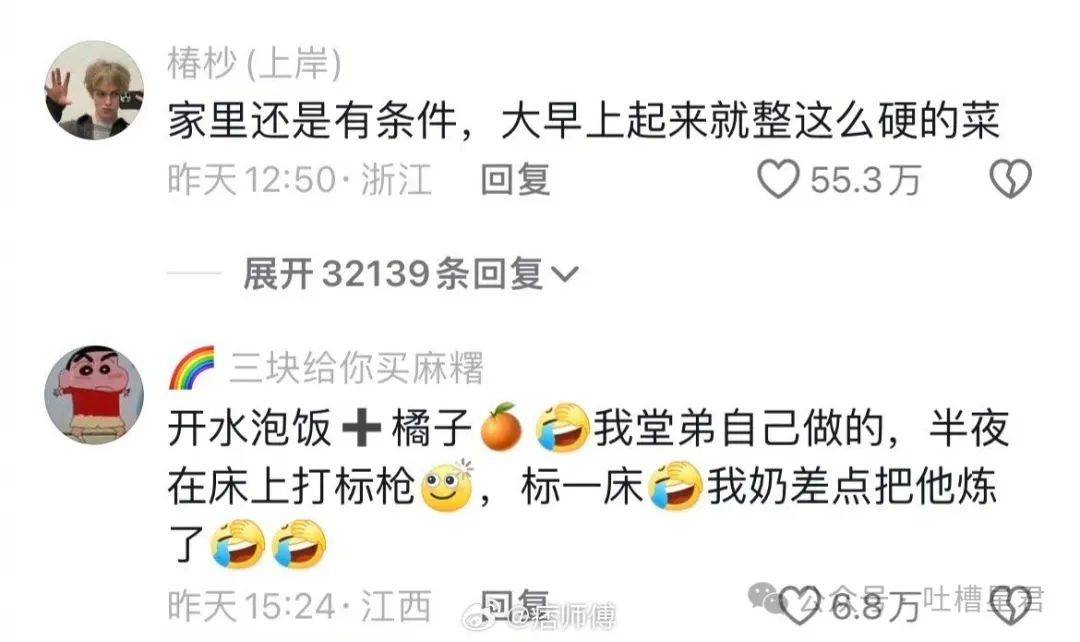Viewport: 1080px width, 642px height.
Task: Click the rainbow badge before 三块给你买麻糬
Action: 192,367
